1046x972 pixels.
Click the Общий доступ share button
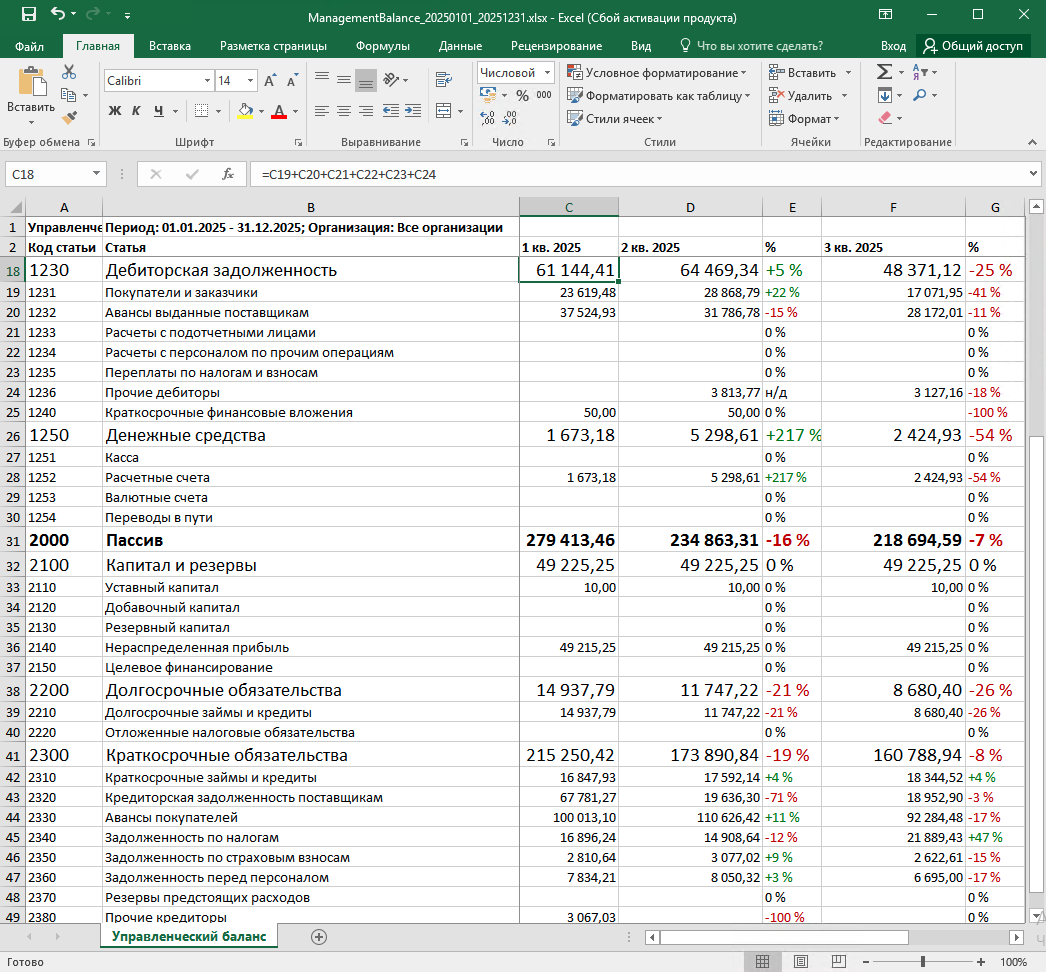click(973, 46)
